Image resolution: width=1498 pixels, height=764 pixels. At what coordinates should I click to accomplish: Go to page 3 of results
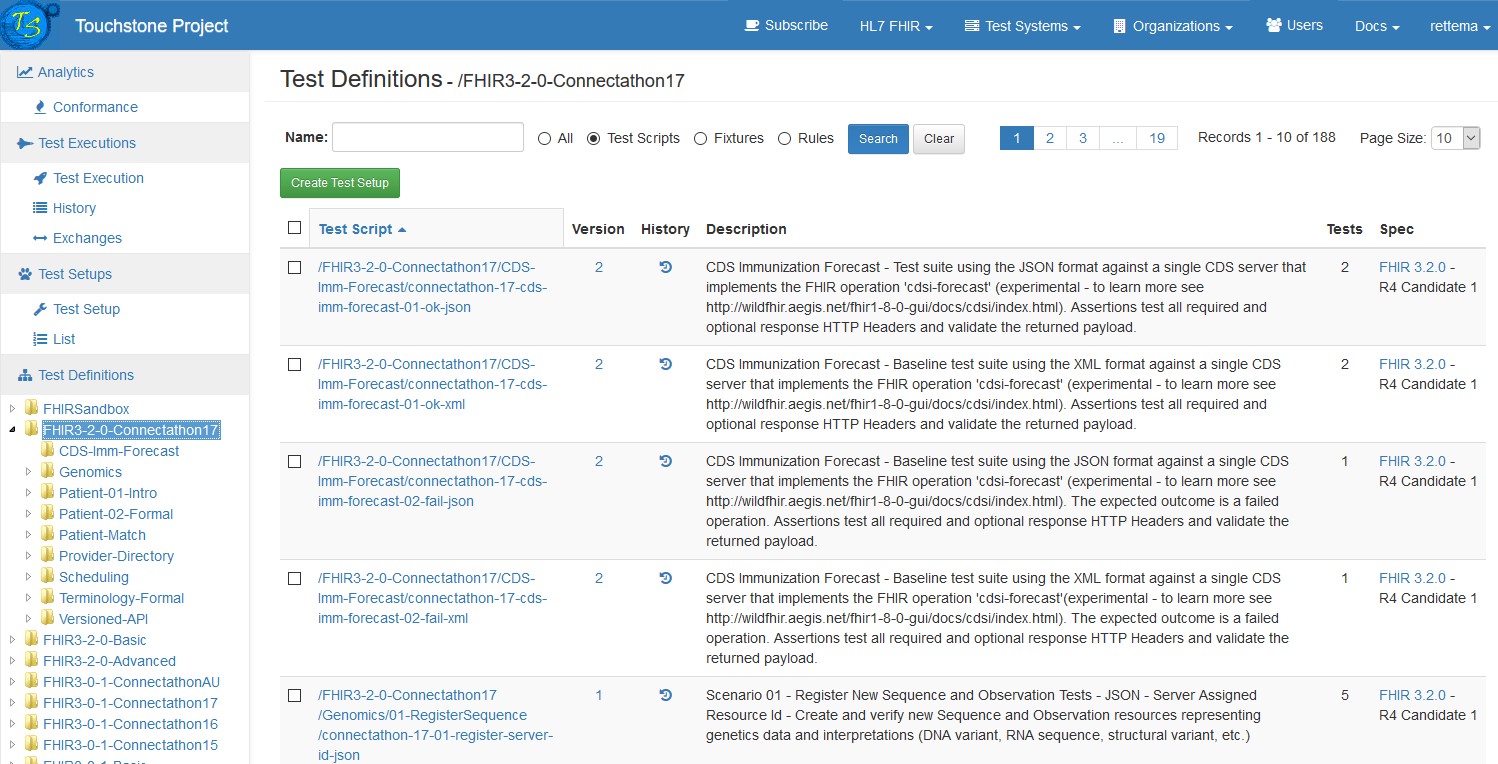[x=1083, y=138]
